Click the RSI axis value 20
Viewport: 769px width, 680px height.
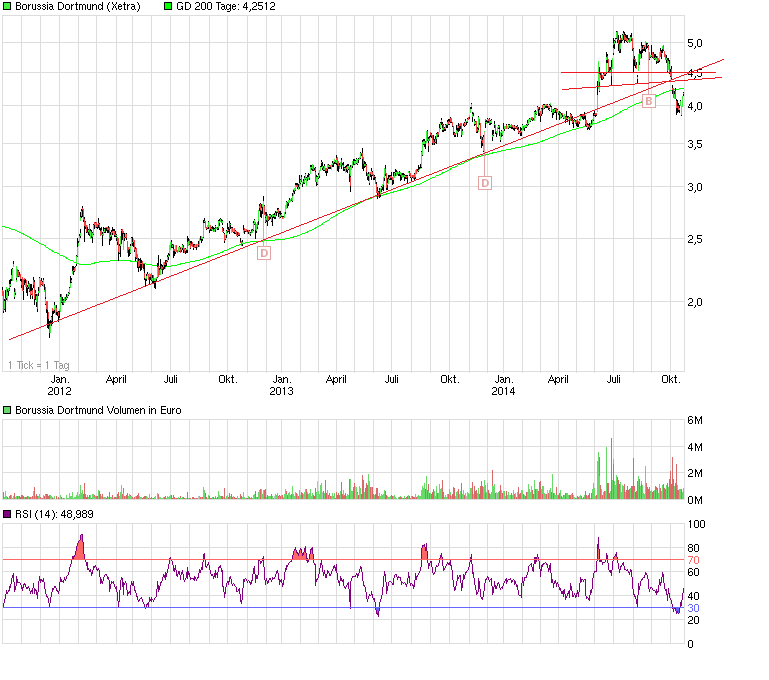(693, 620)
